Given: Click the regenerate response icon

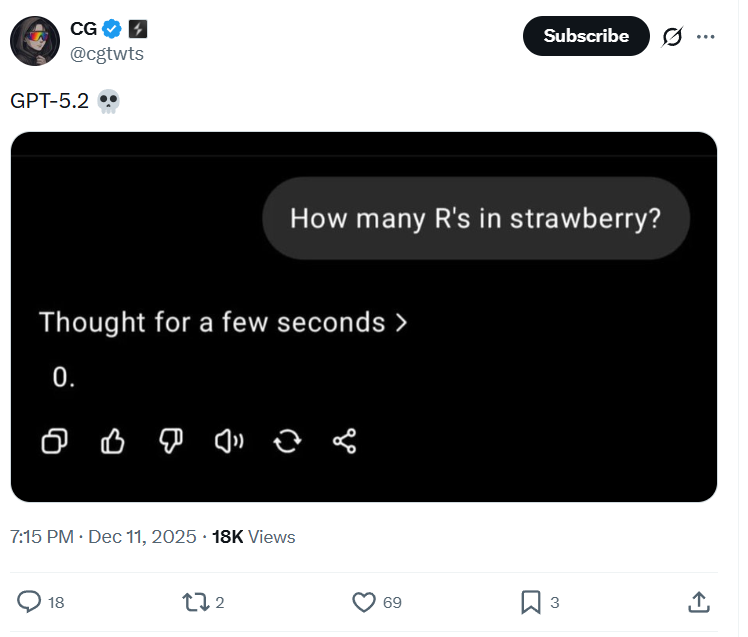Looking at the screenshot, I should coord(287,441).
